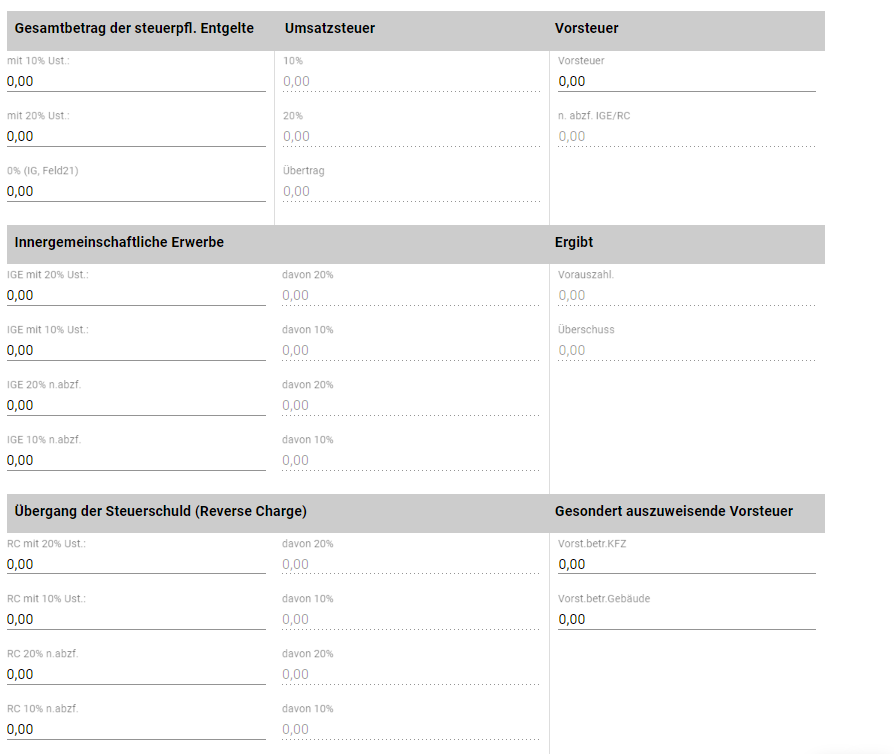The width and height of the screenshot is (894, 754).
Task: Click the 'RC mit 10% Ust.' field
Action: (x=136, y=619)
